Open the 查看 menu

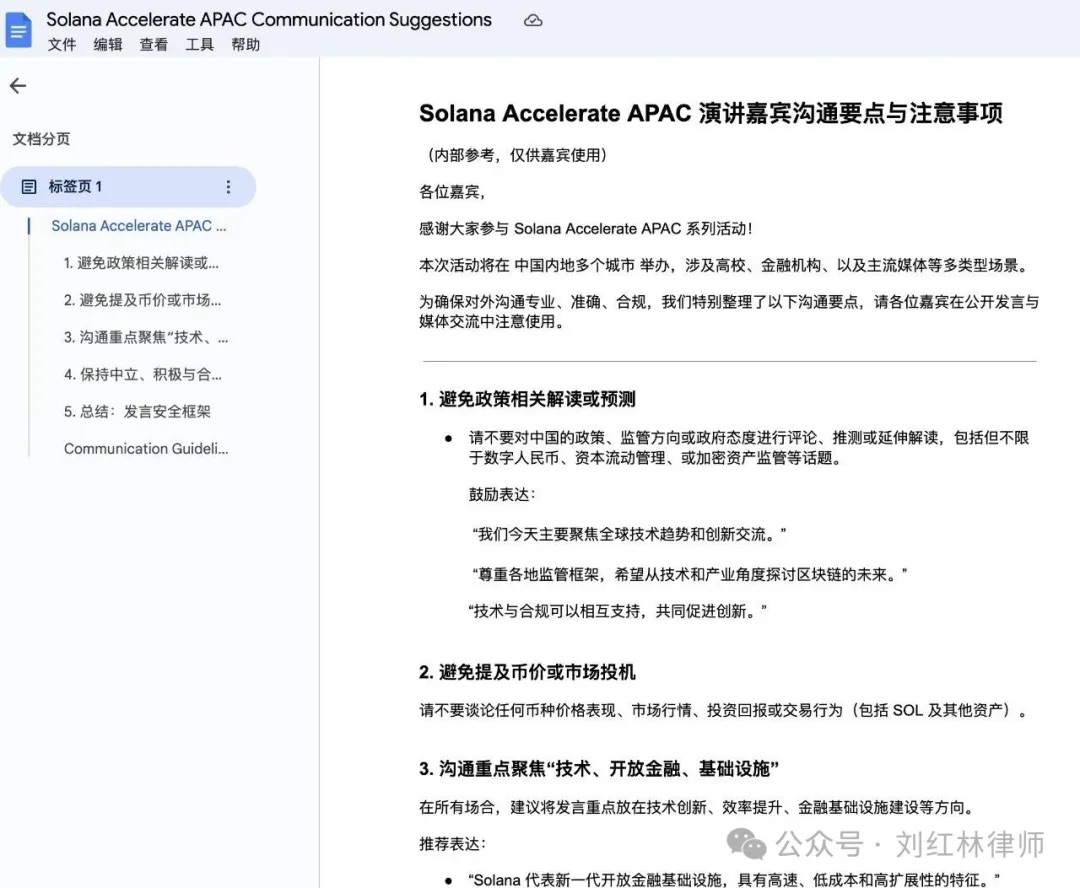pyautogui.click(x=153, y=44)
